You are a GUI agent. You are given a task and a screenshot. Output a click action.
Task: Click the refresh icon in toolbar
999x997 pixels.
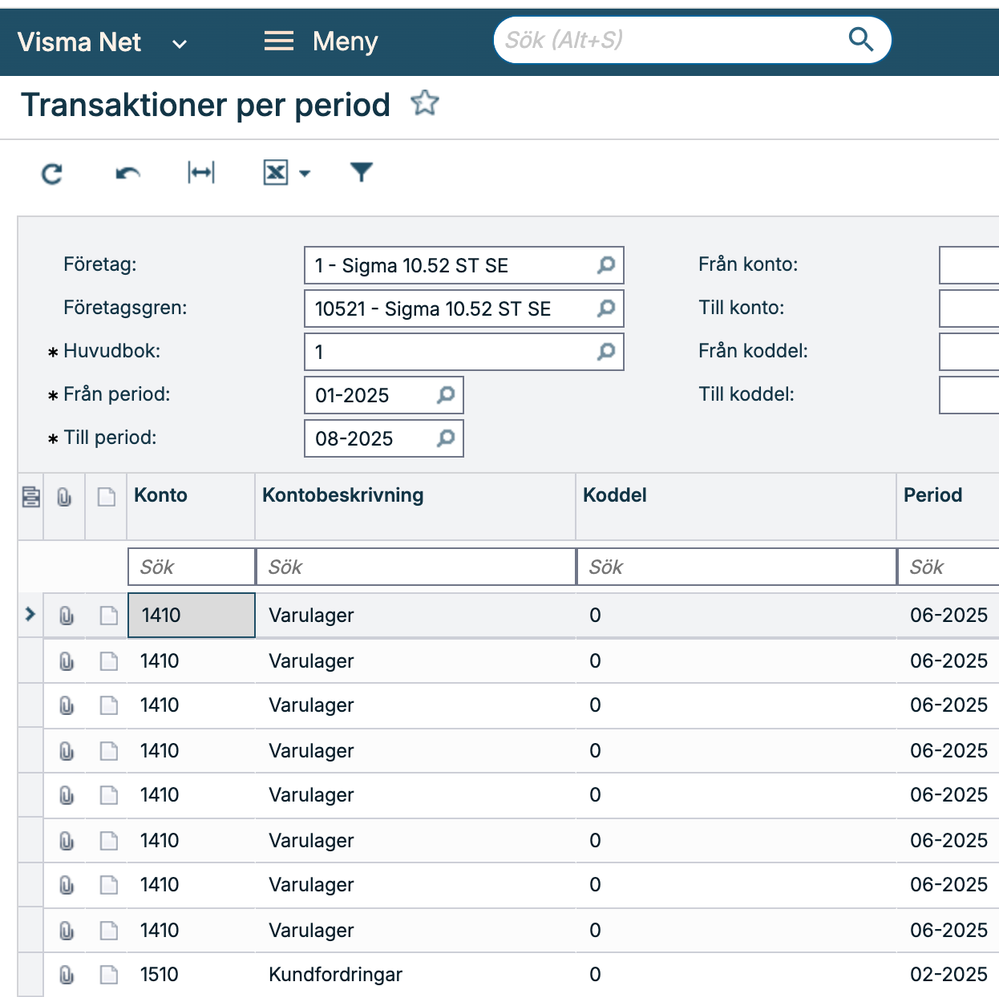point(52,173)
